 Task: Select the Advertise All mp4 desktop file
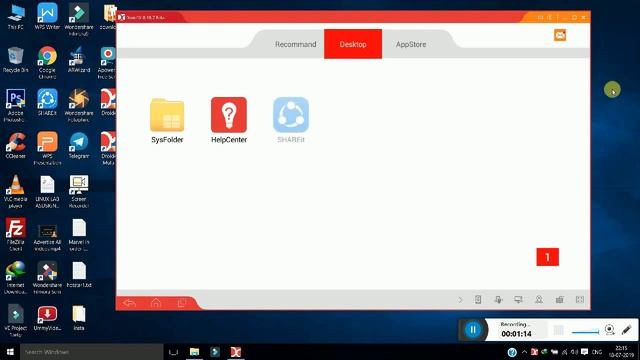pyautogui.click(x=47, y=237)
